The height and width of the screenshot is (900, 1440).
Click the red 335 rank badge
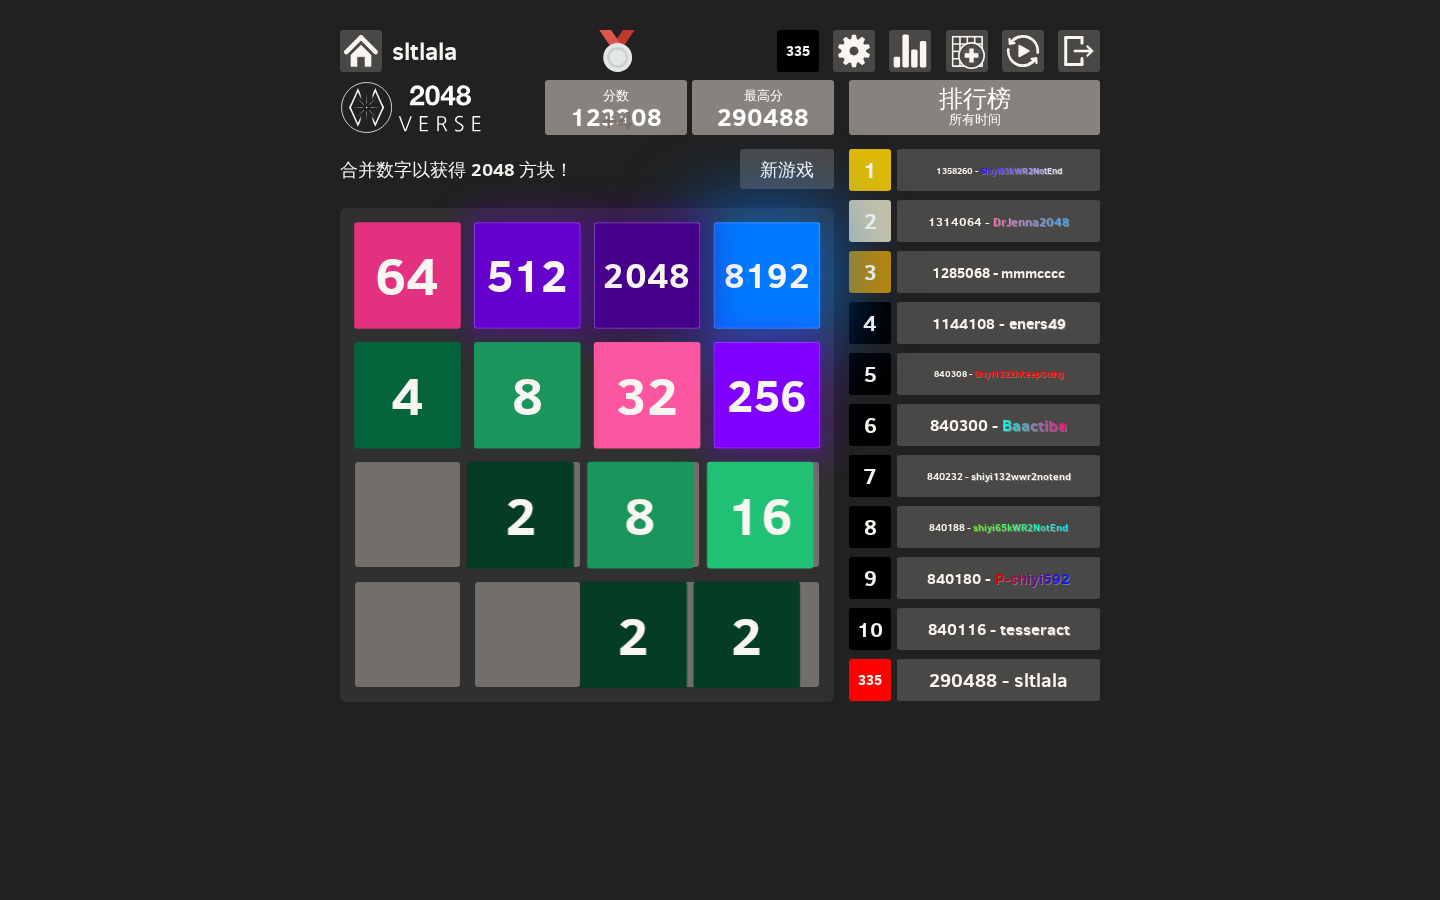[x=870, y=680]
